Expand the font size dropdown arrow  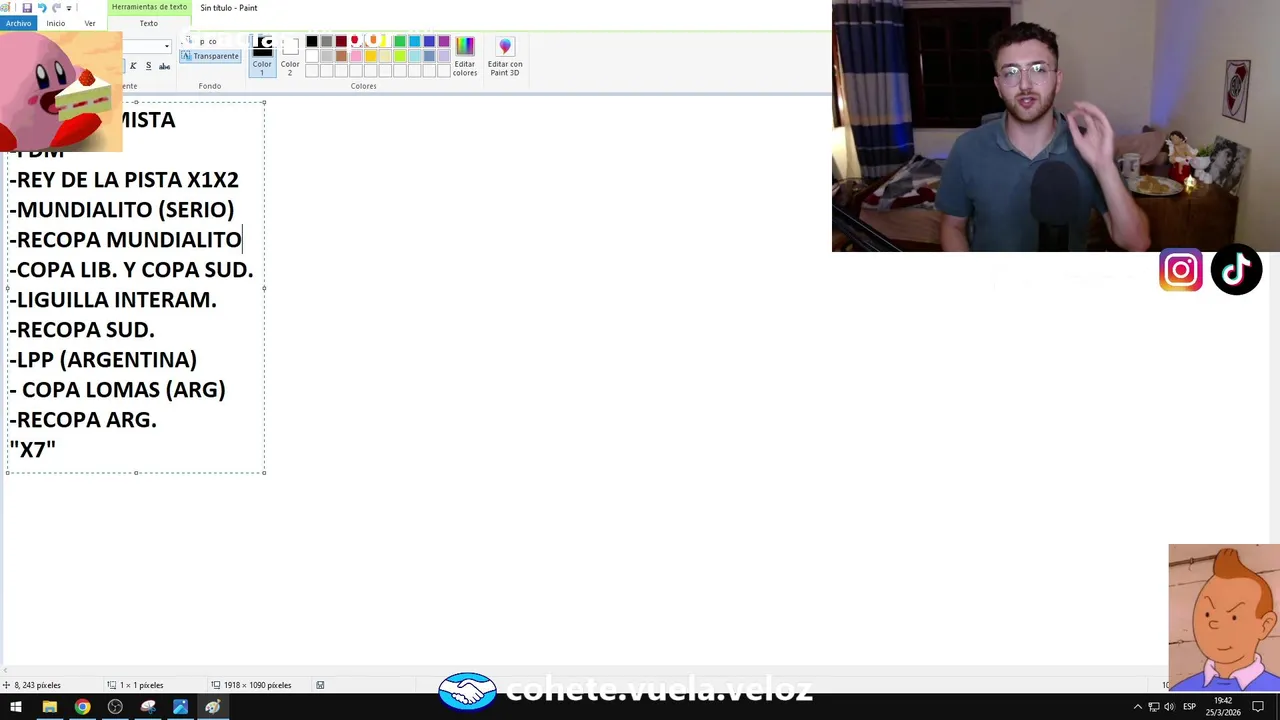(x=167, y=46)
